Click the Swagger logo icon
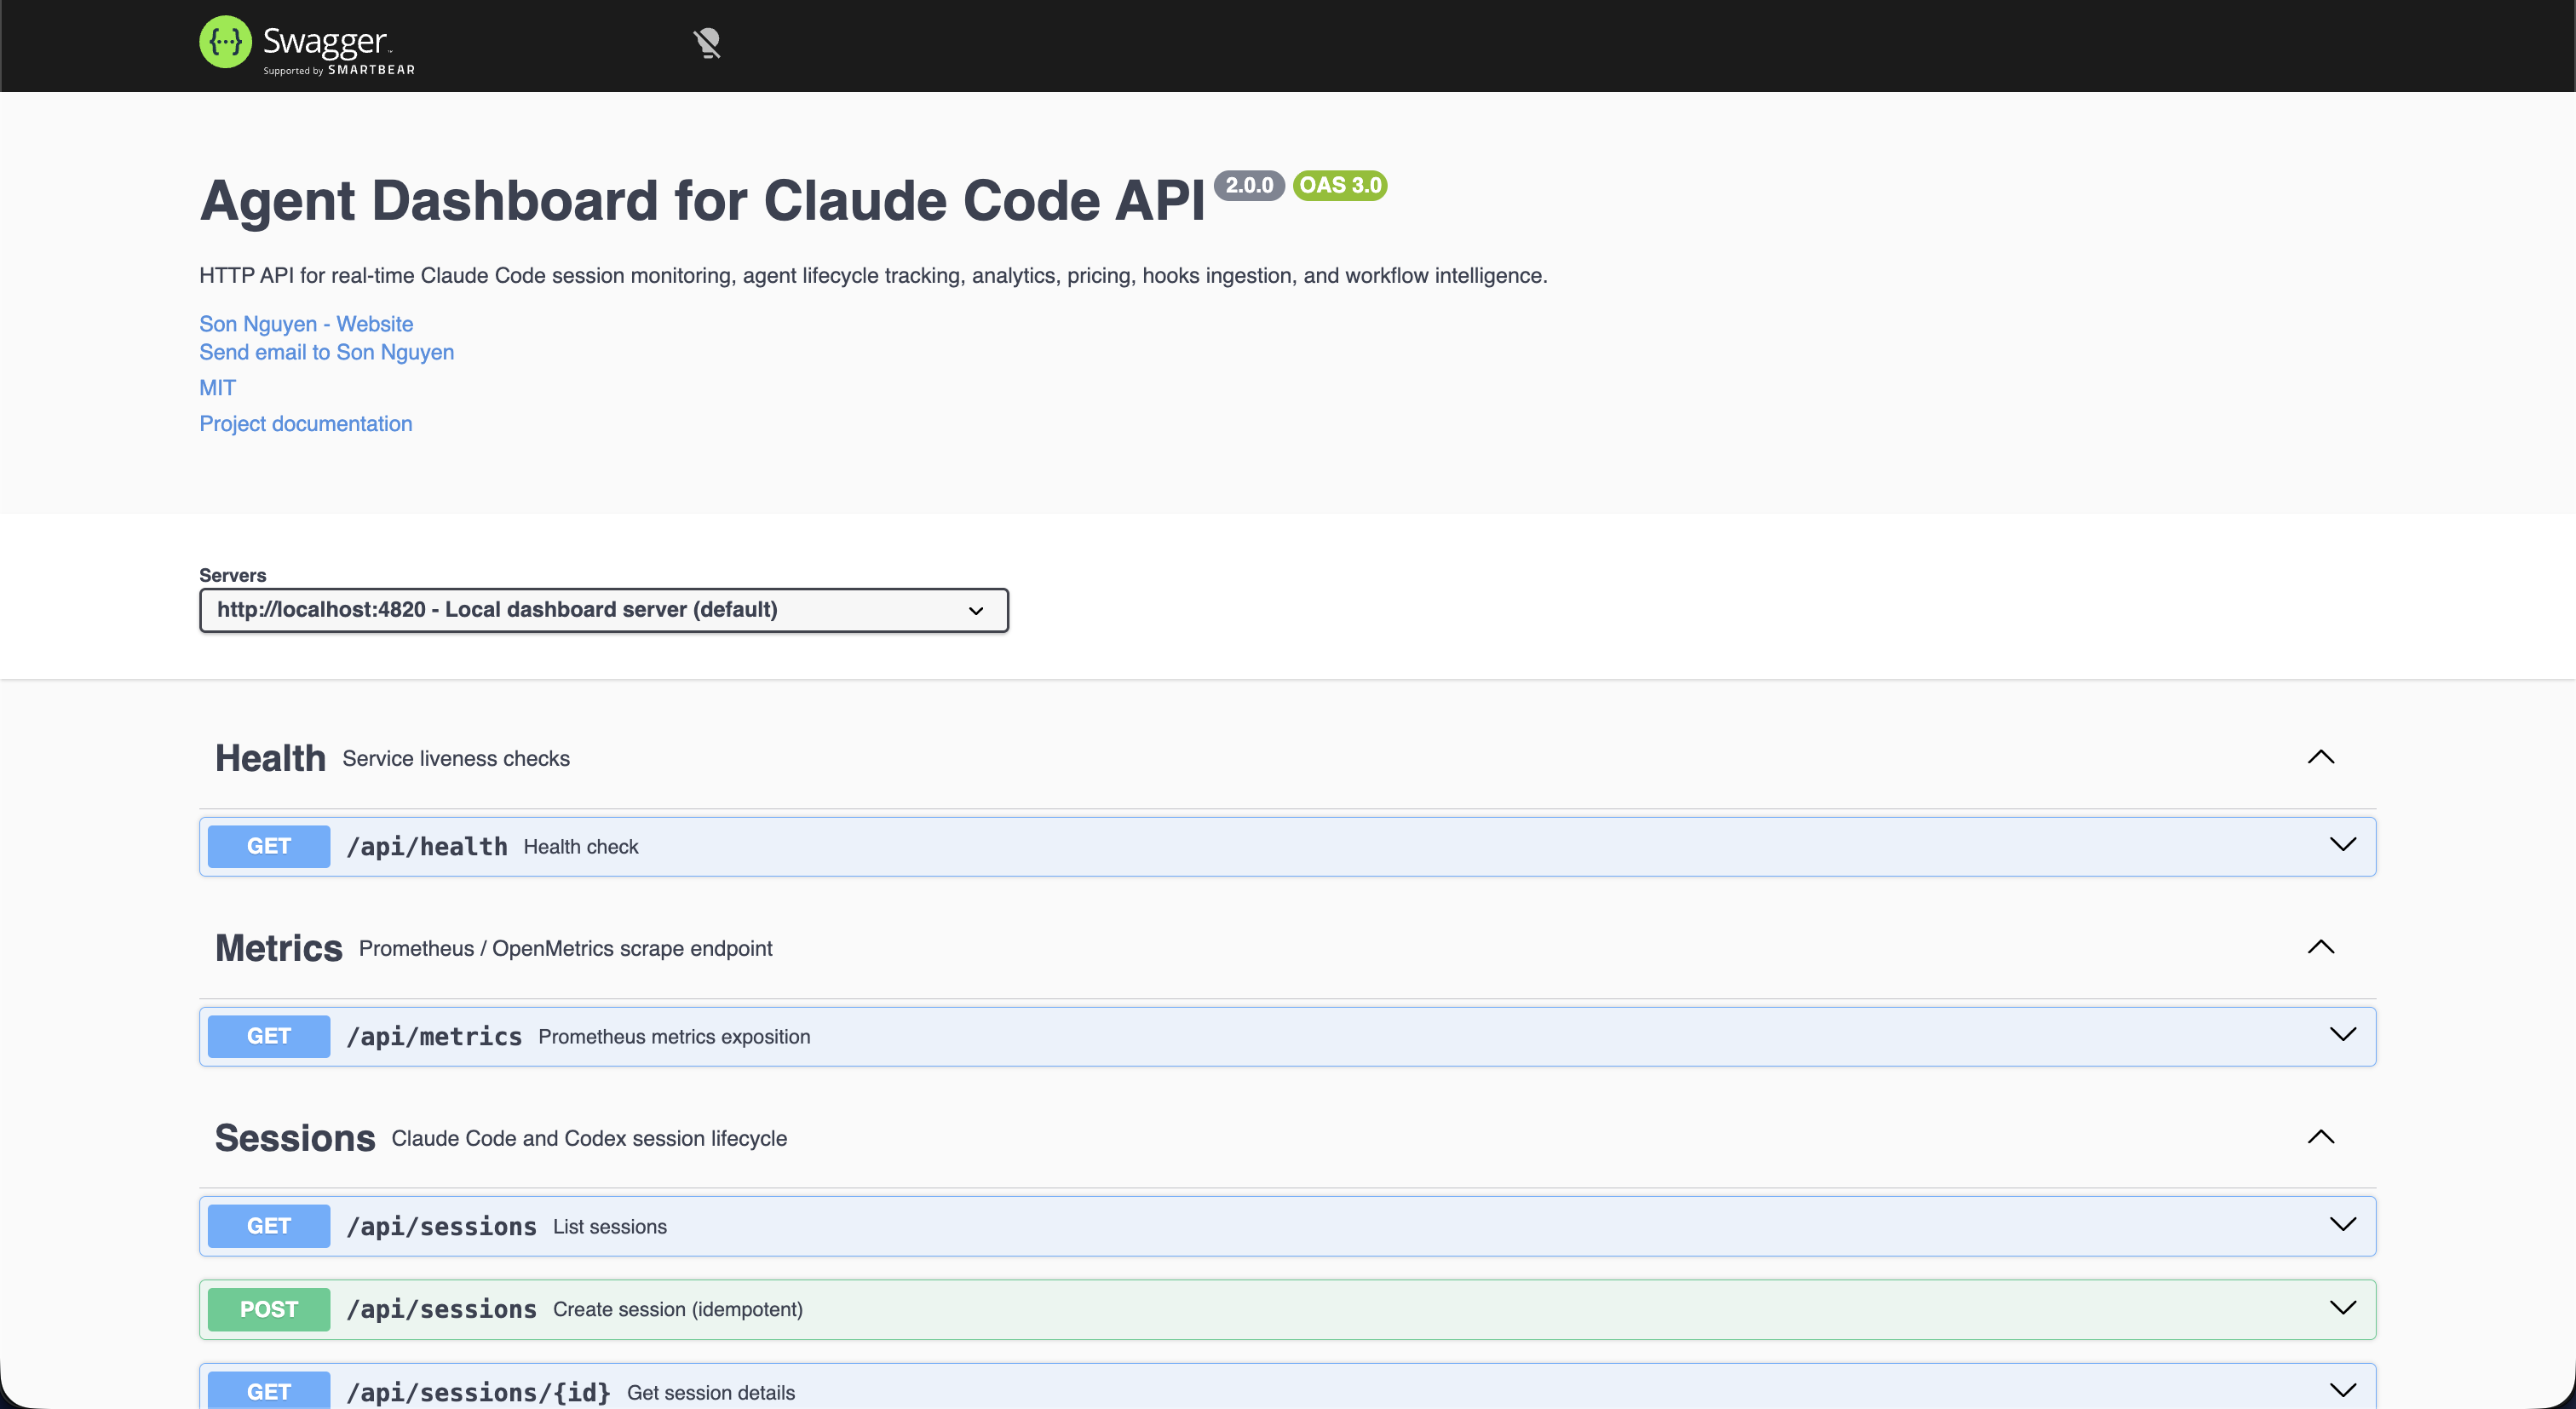2576x1409 pixels. click(x=225, y=42)
